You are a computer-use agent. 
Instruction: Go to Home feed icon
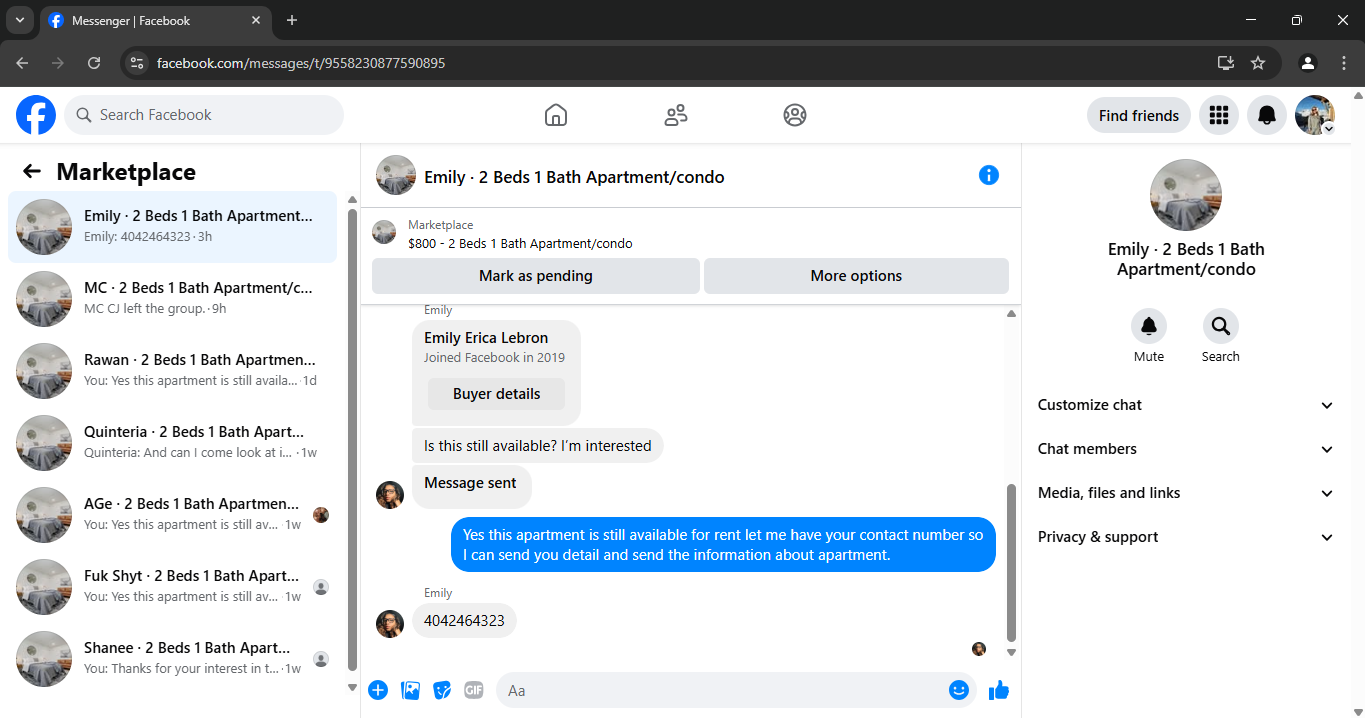coord(556,115)
